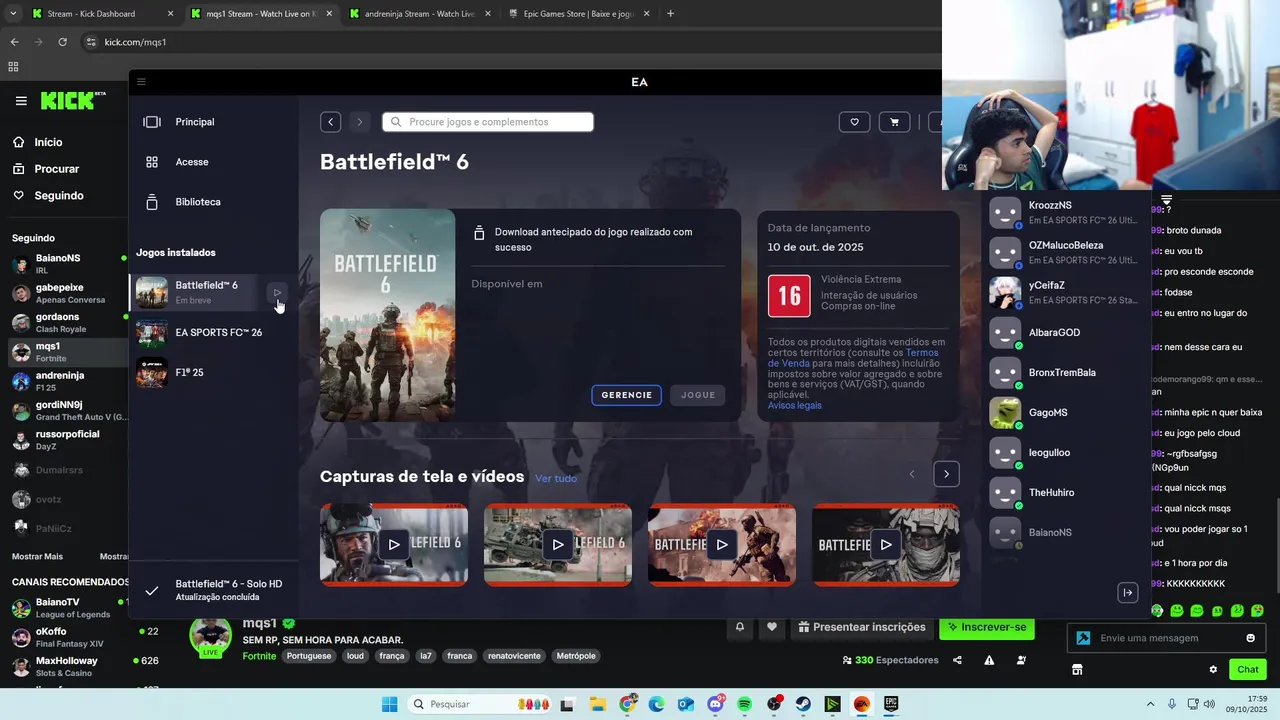Play first Battlefield 6 video thumbnail
1280x720 pixels.
pos(394,545)
